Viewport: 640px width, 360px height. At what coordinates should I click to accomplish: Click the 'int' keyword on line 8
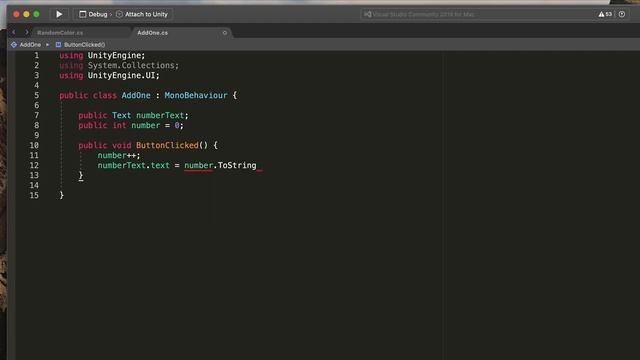coord(119,125)
